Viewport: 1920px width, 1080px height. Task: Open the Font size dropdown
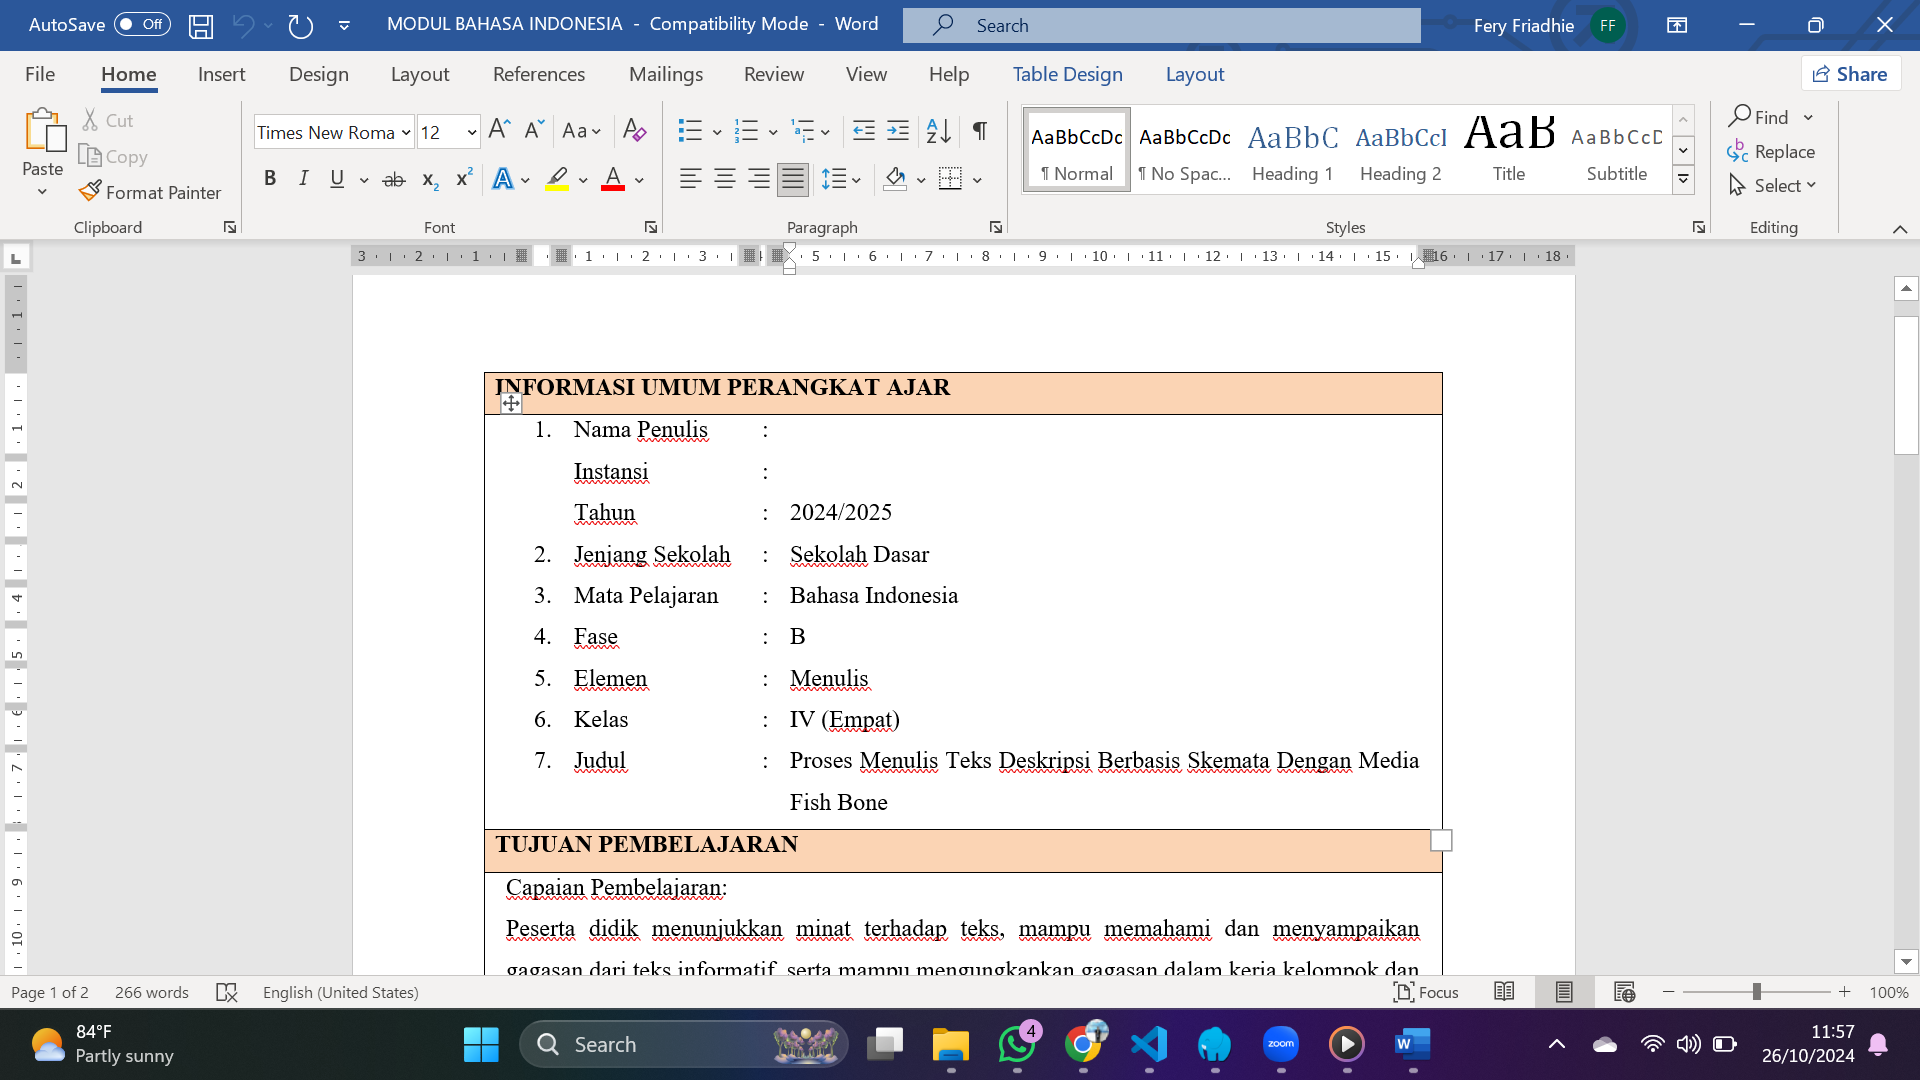click(469, 129)
